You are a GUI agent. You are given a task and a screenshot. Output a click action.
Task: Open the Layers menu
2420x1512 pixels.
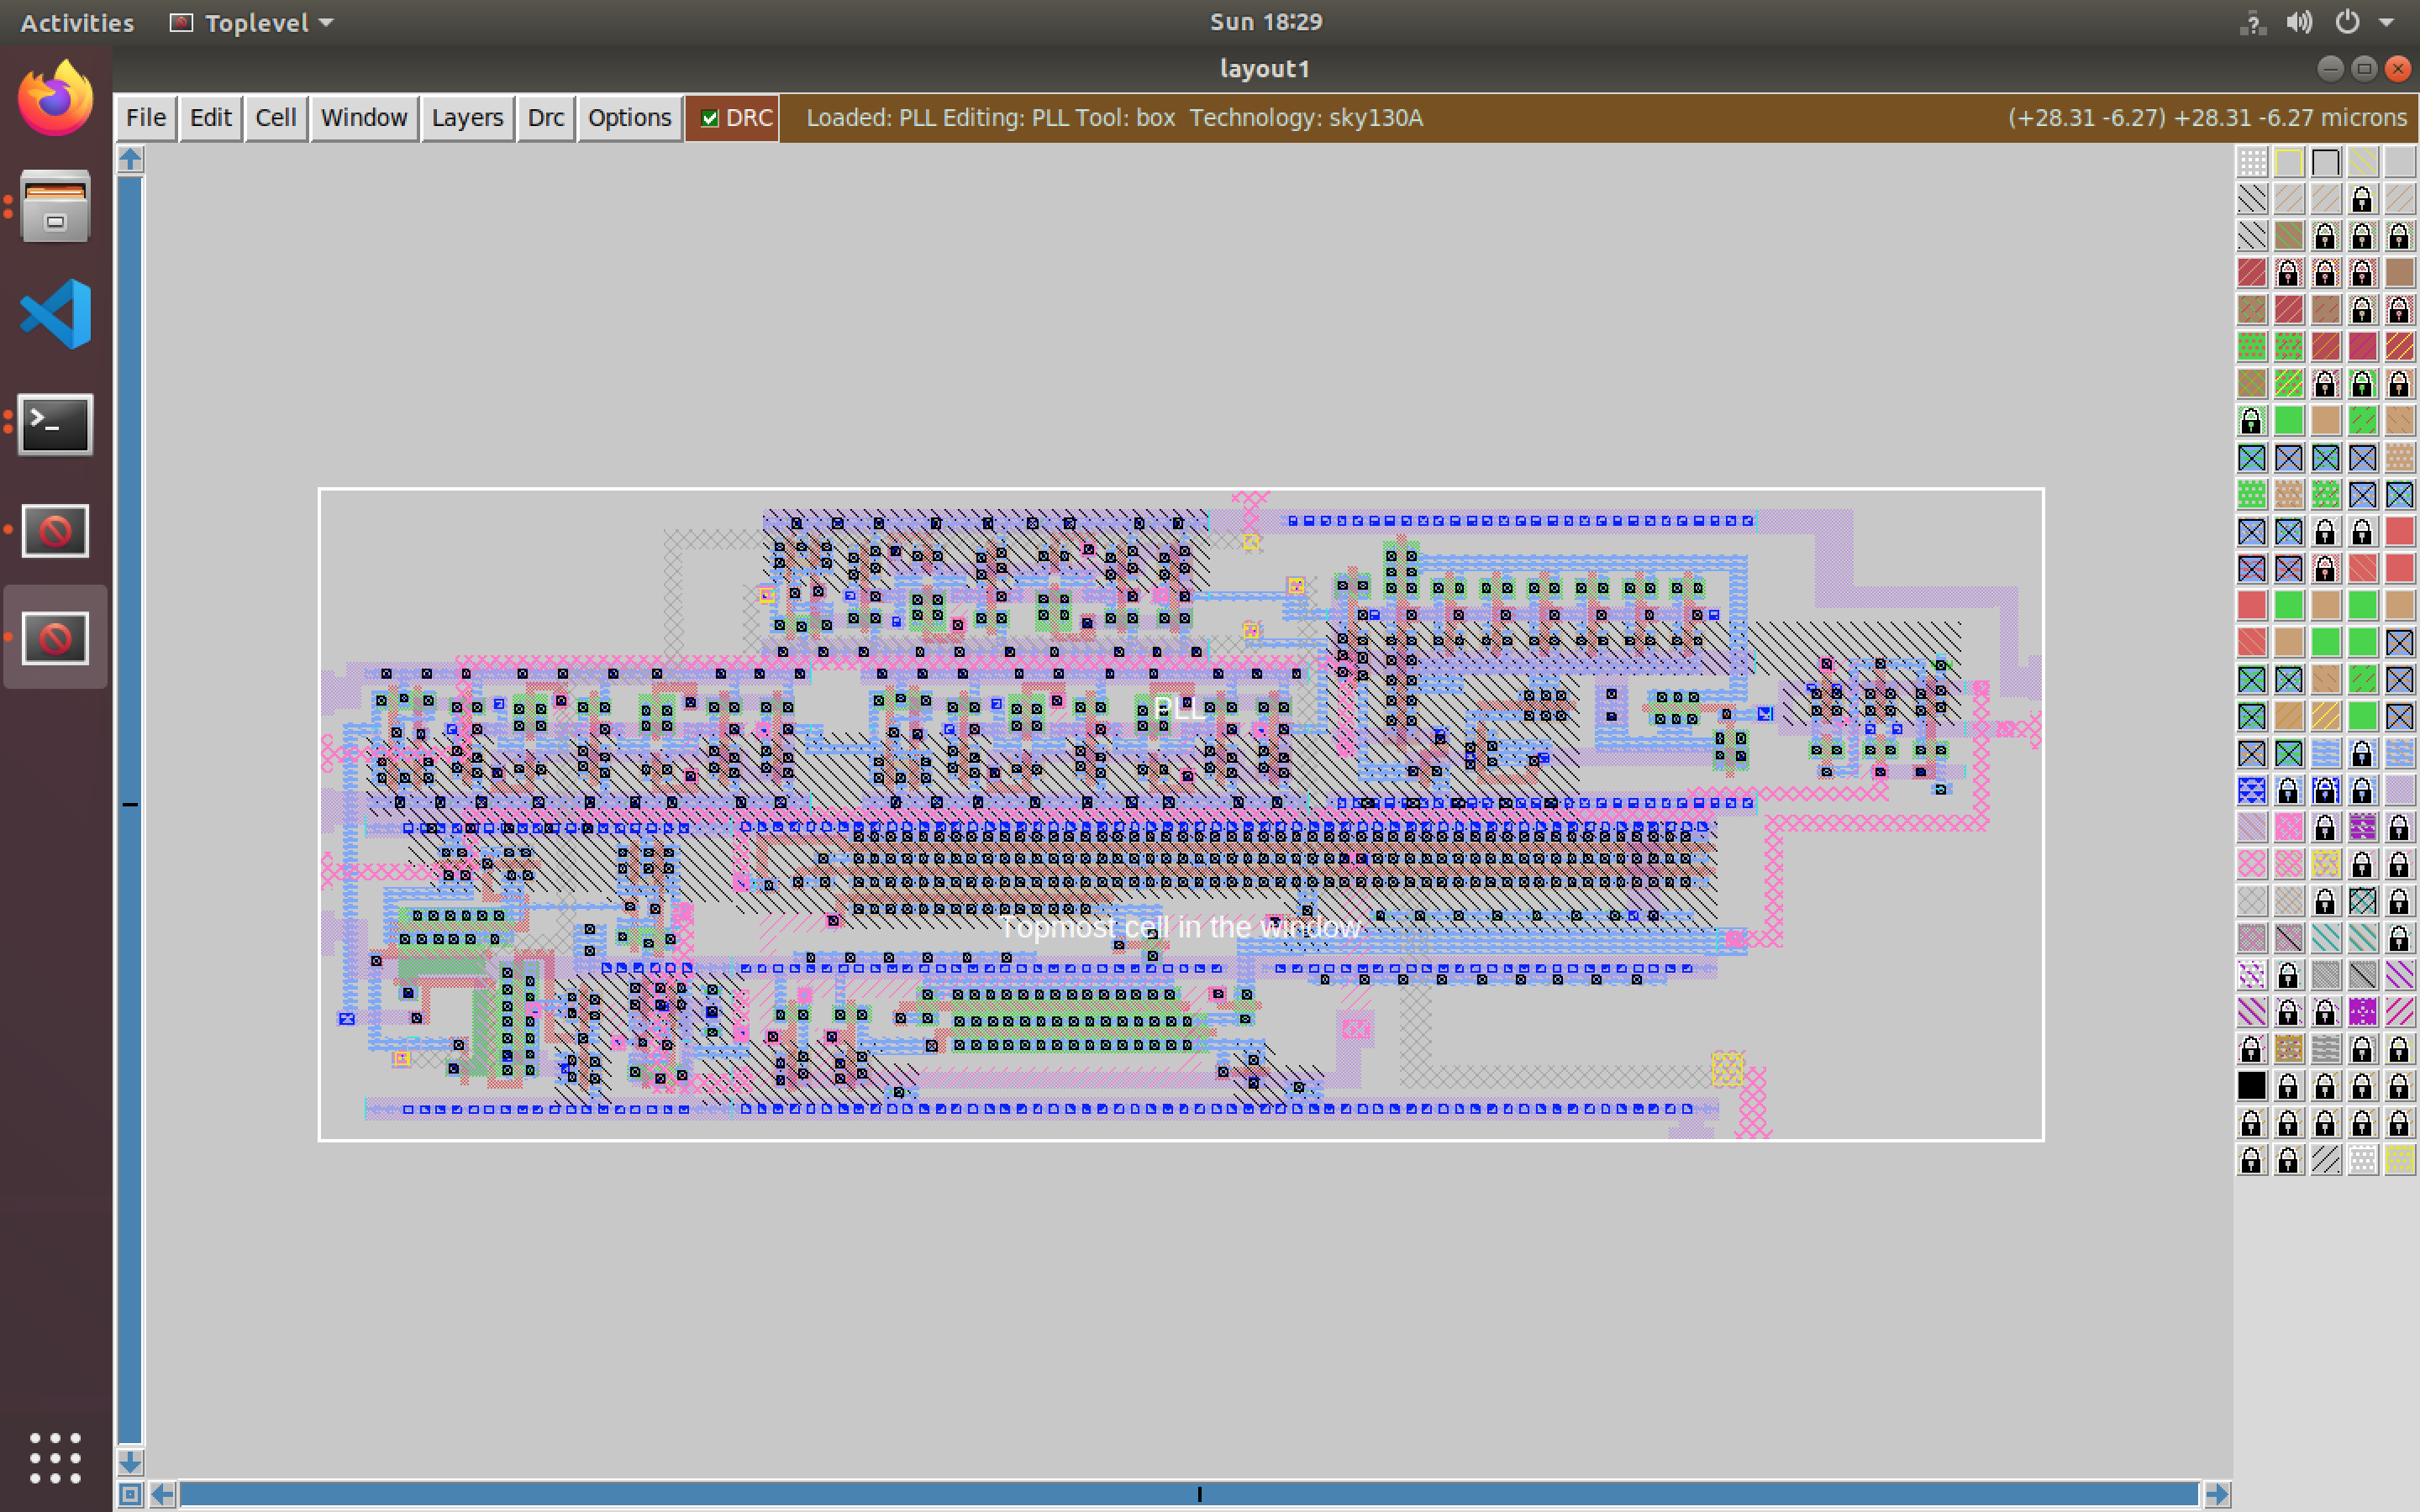point(467,118)
